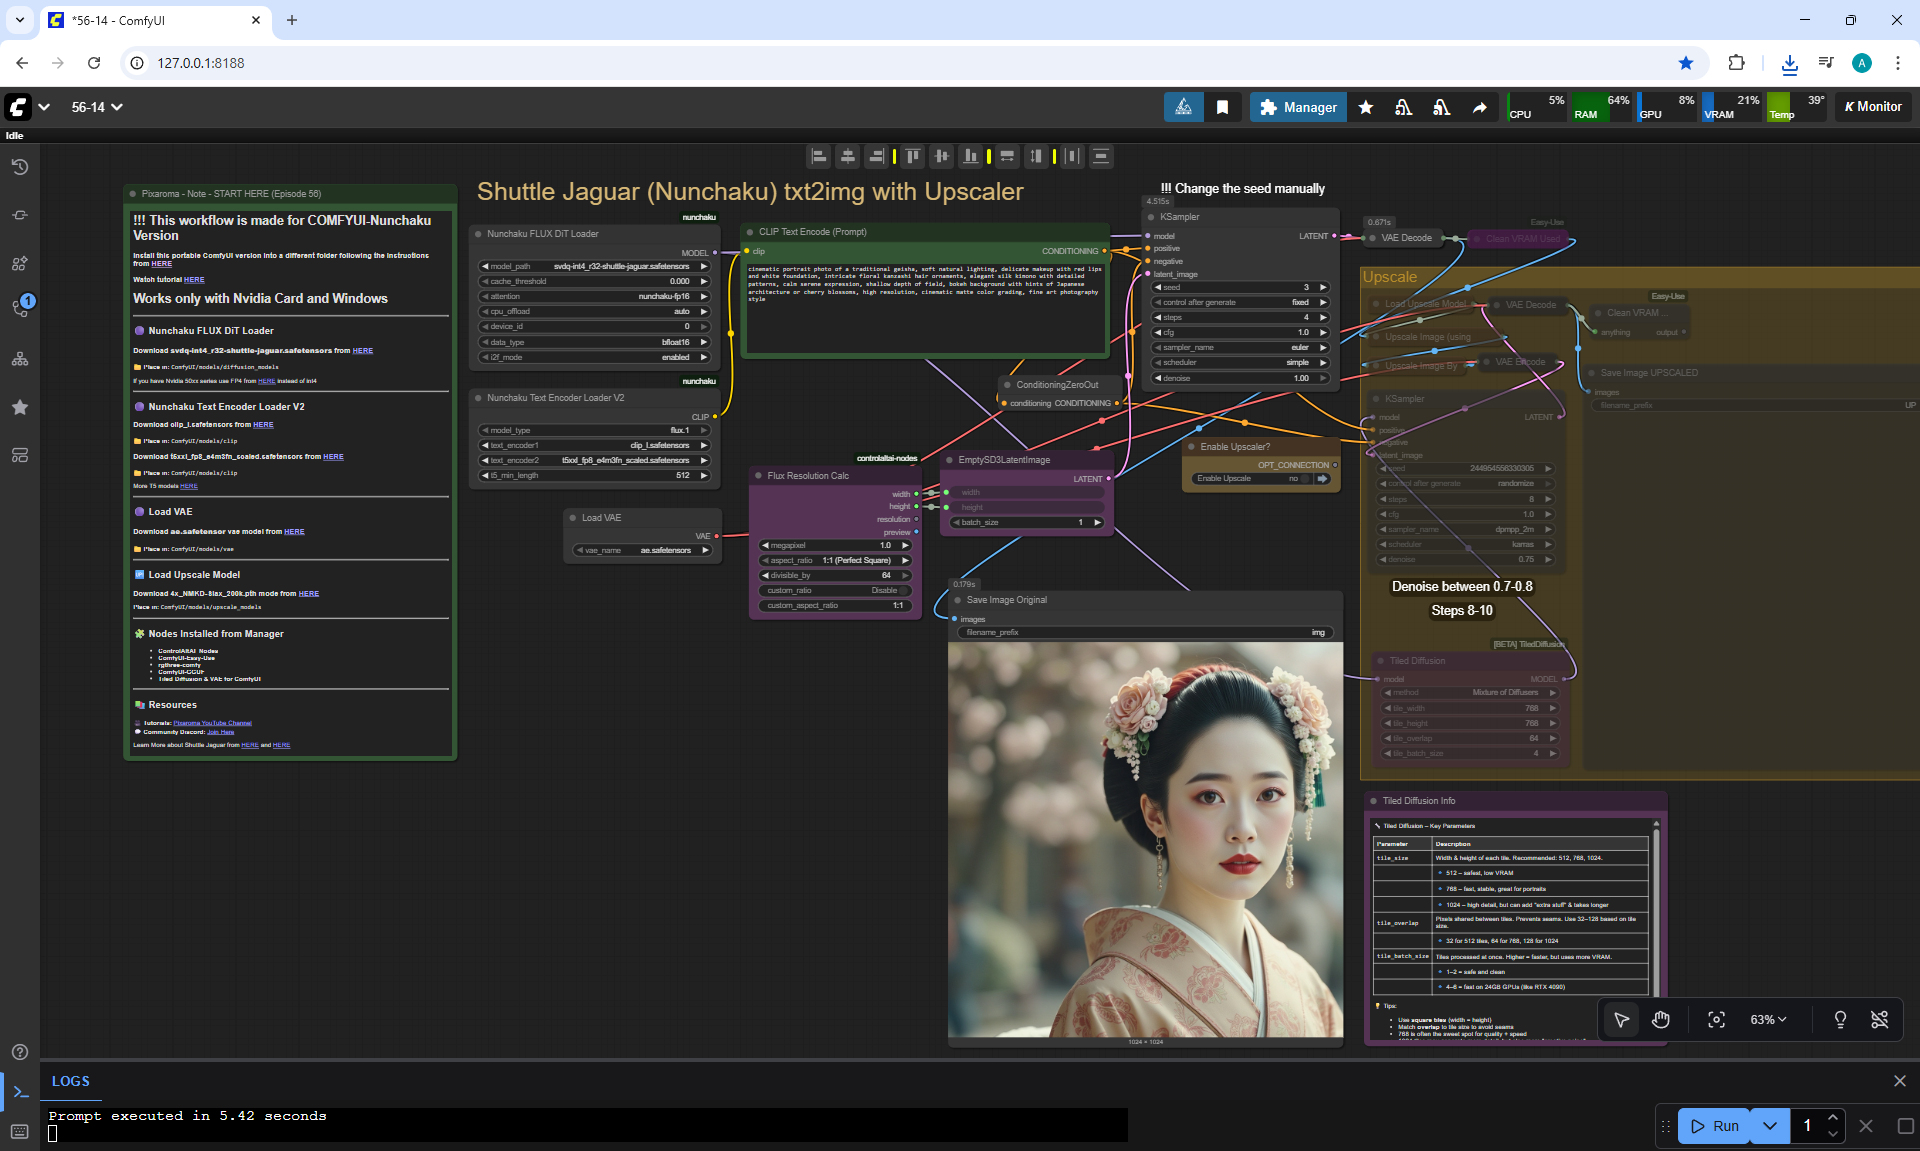The image size is (1920, 1151).
Task: Expand the Run button options arrow
Action: [x=1769, y=1126]
